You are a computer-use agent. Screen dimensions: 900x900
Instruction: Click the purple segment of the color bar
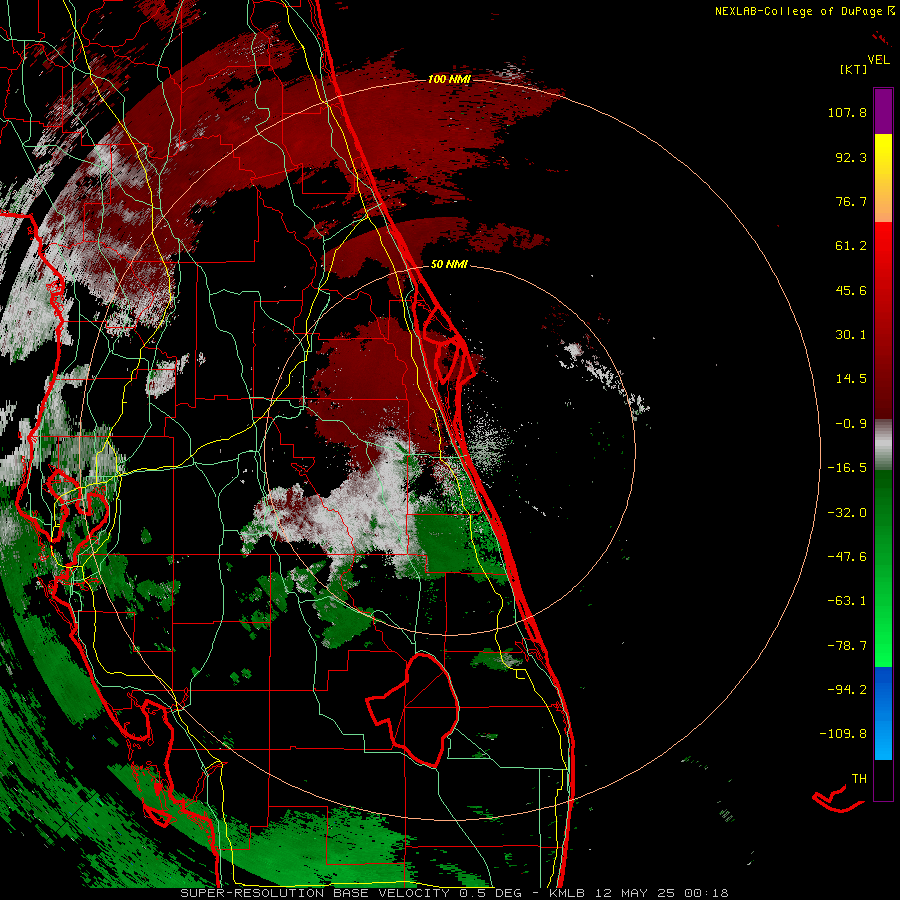click(x=883, y=111)
